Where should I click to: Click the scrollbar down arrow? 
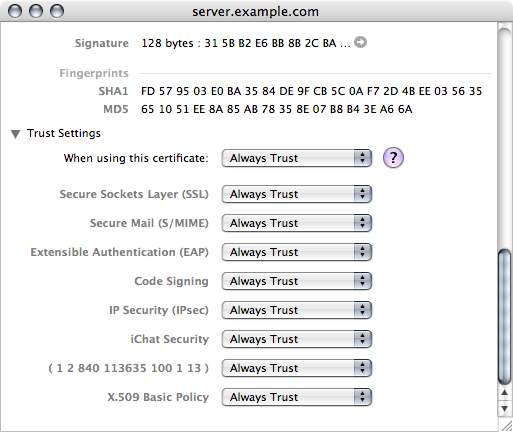click(505, 409)
